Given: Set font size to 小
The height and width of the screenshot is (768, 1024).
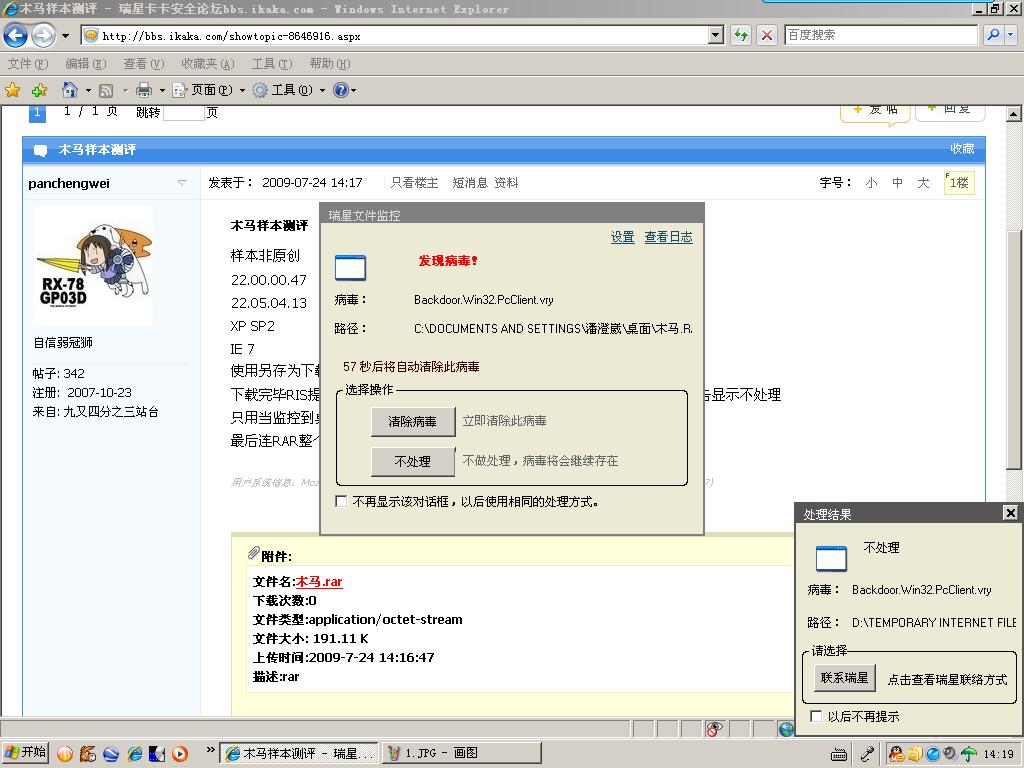Looking at the screenshot, I should coord(871,183).
